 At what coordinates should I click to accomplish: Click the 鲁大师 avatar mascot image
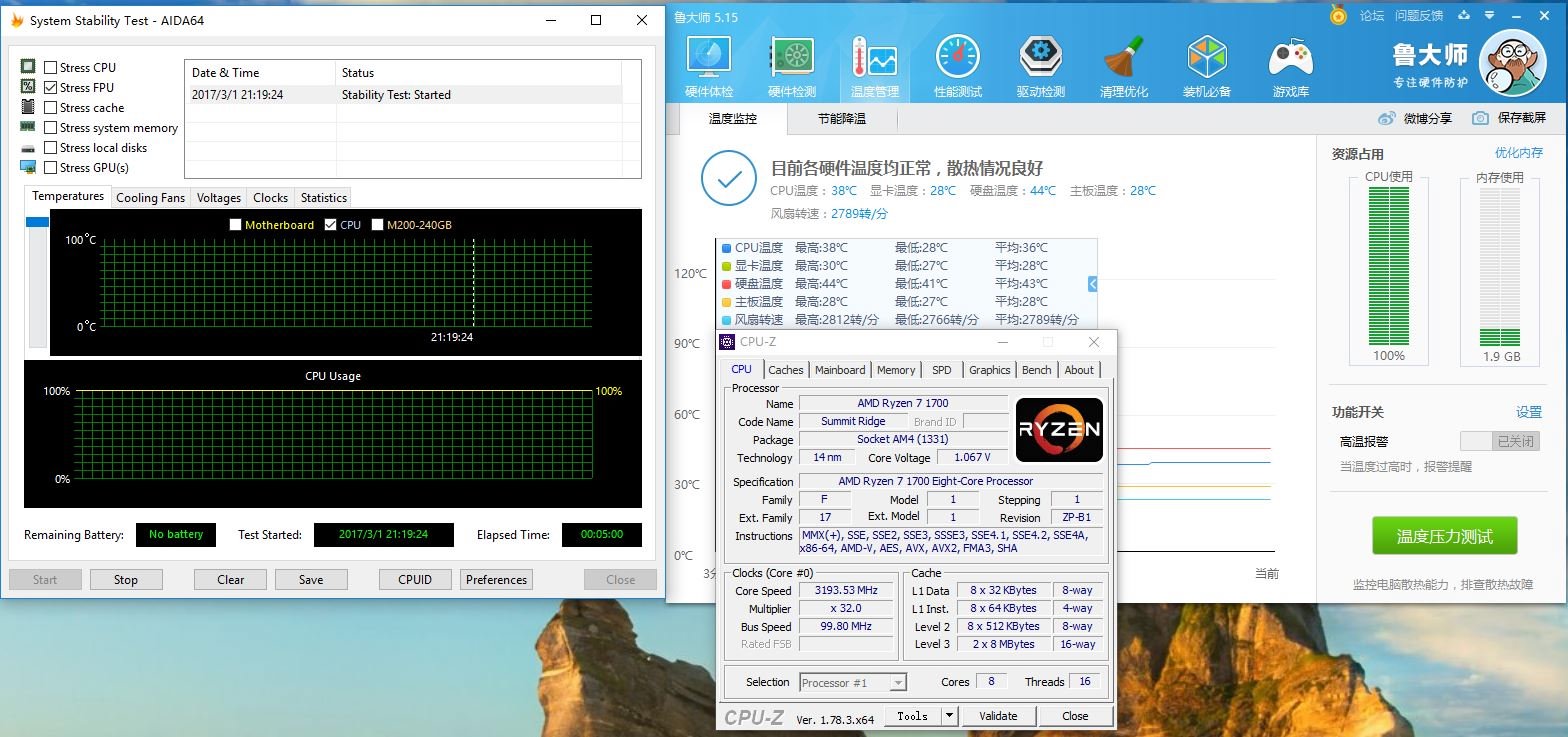(1512, 63)
